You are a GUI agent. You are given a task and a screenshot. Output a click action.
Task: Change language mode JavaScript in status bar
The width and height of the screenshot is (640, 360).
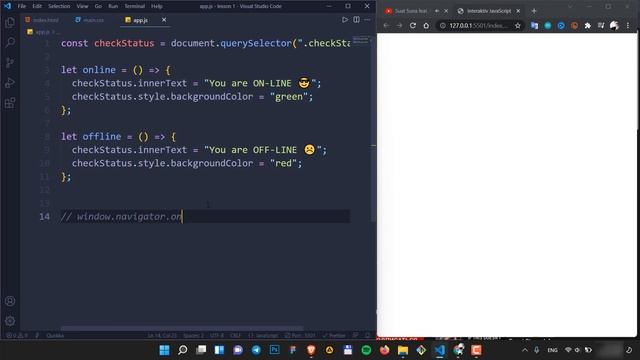point(264,336)
